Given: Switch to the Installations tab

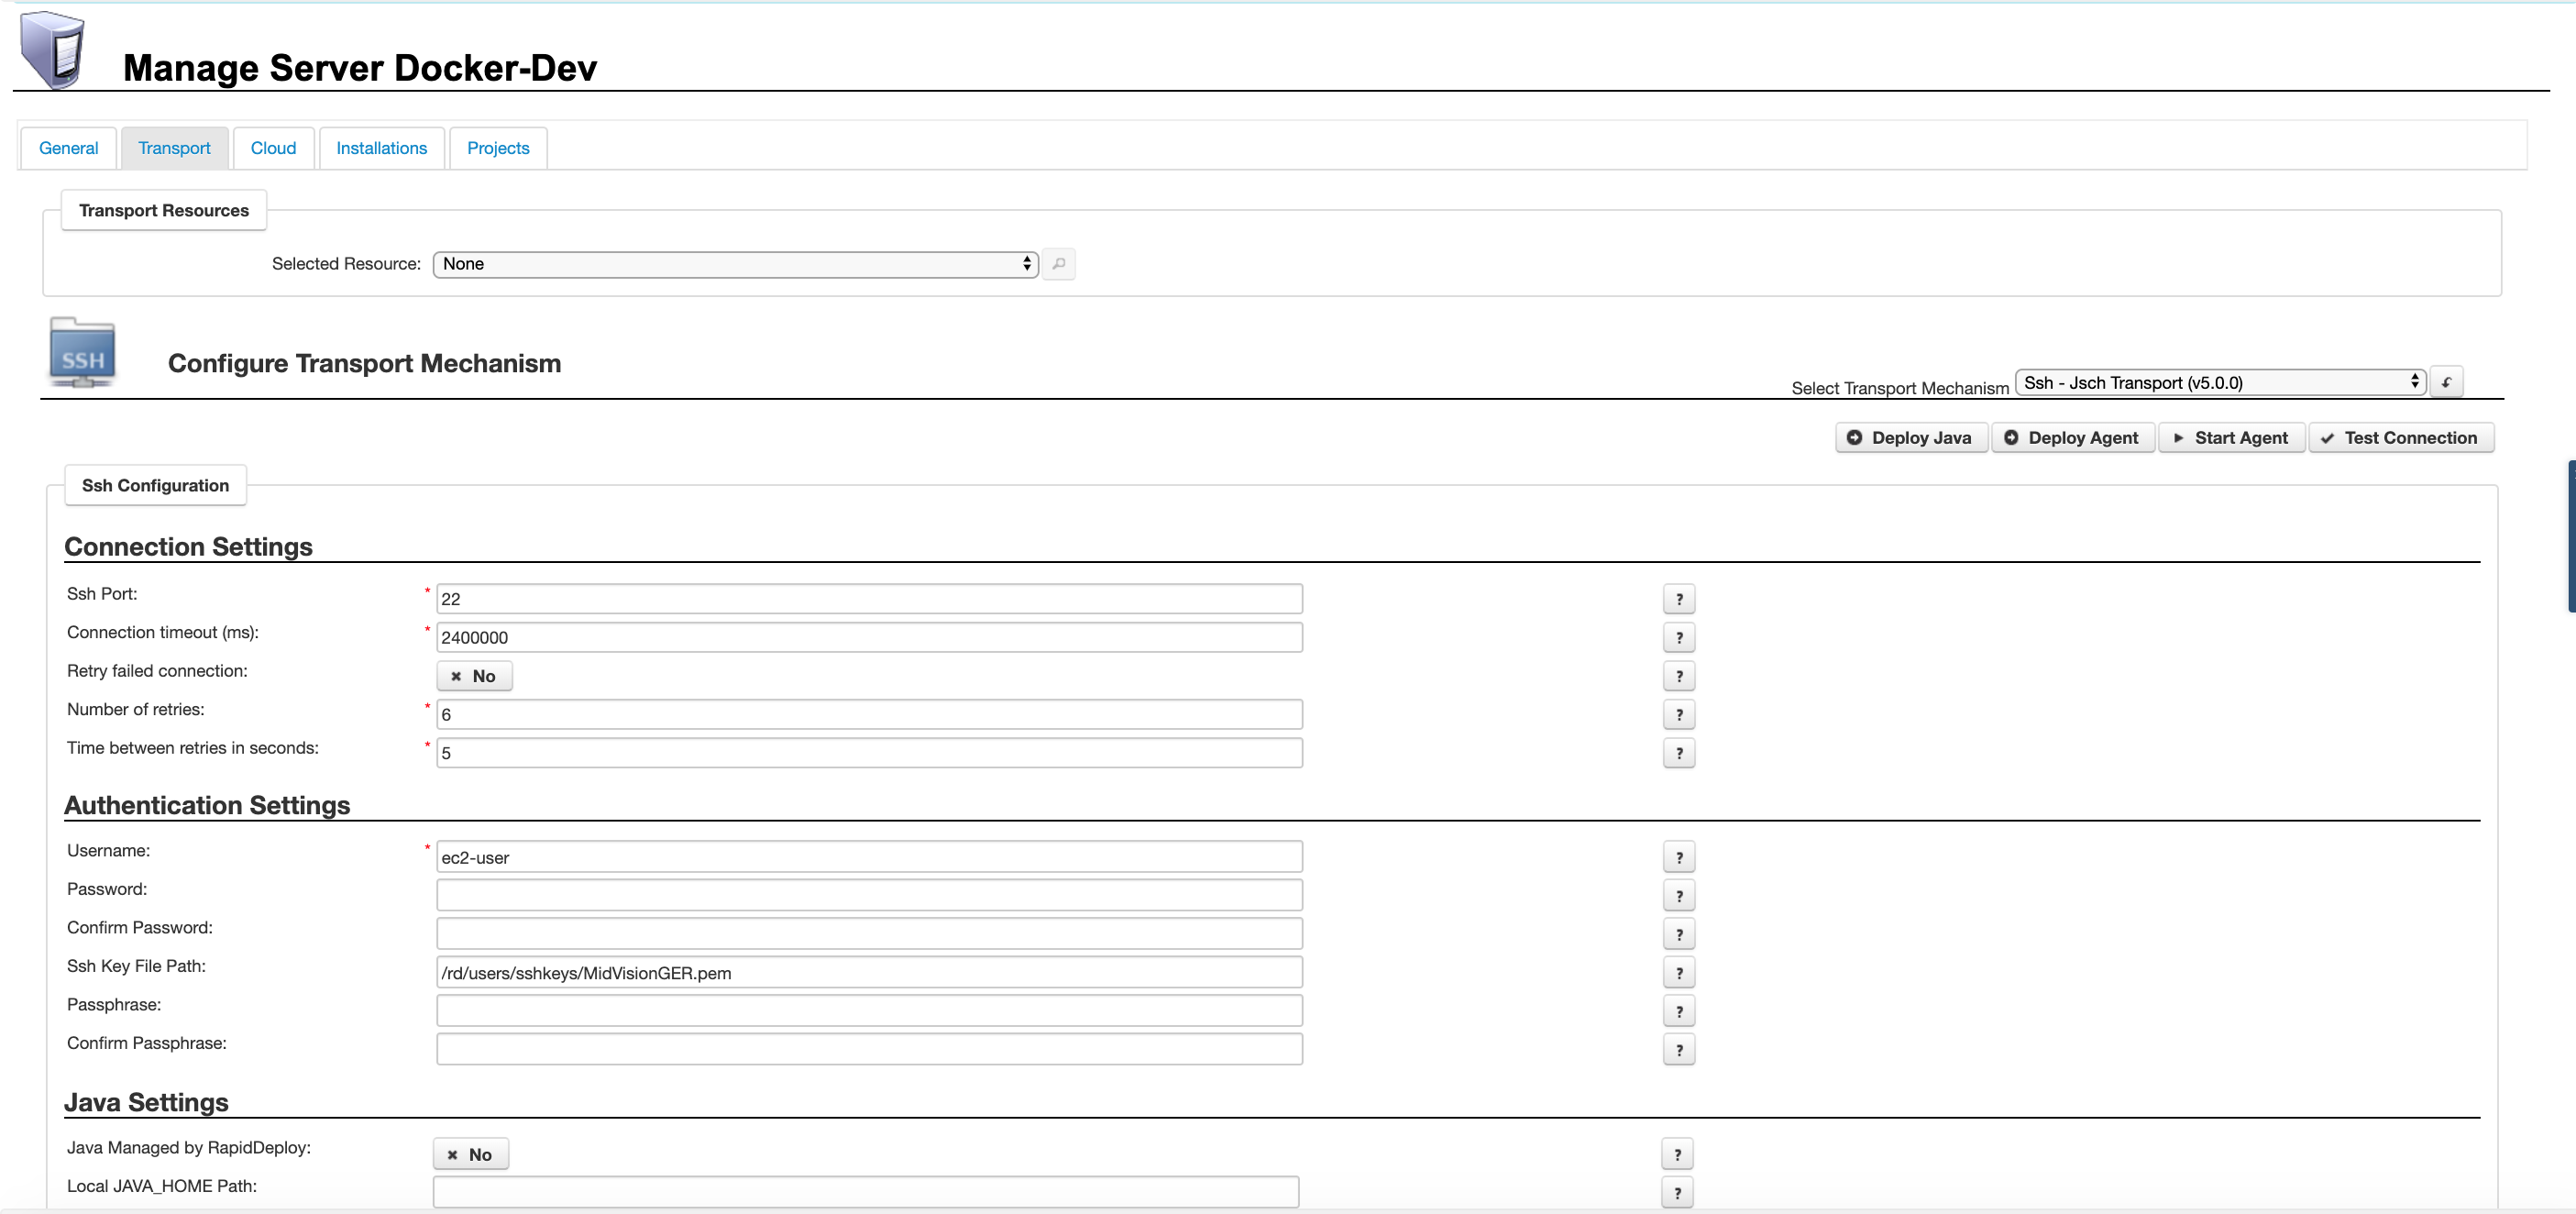Looking at the screenshot, I should pos(381,148).
